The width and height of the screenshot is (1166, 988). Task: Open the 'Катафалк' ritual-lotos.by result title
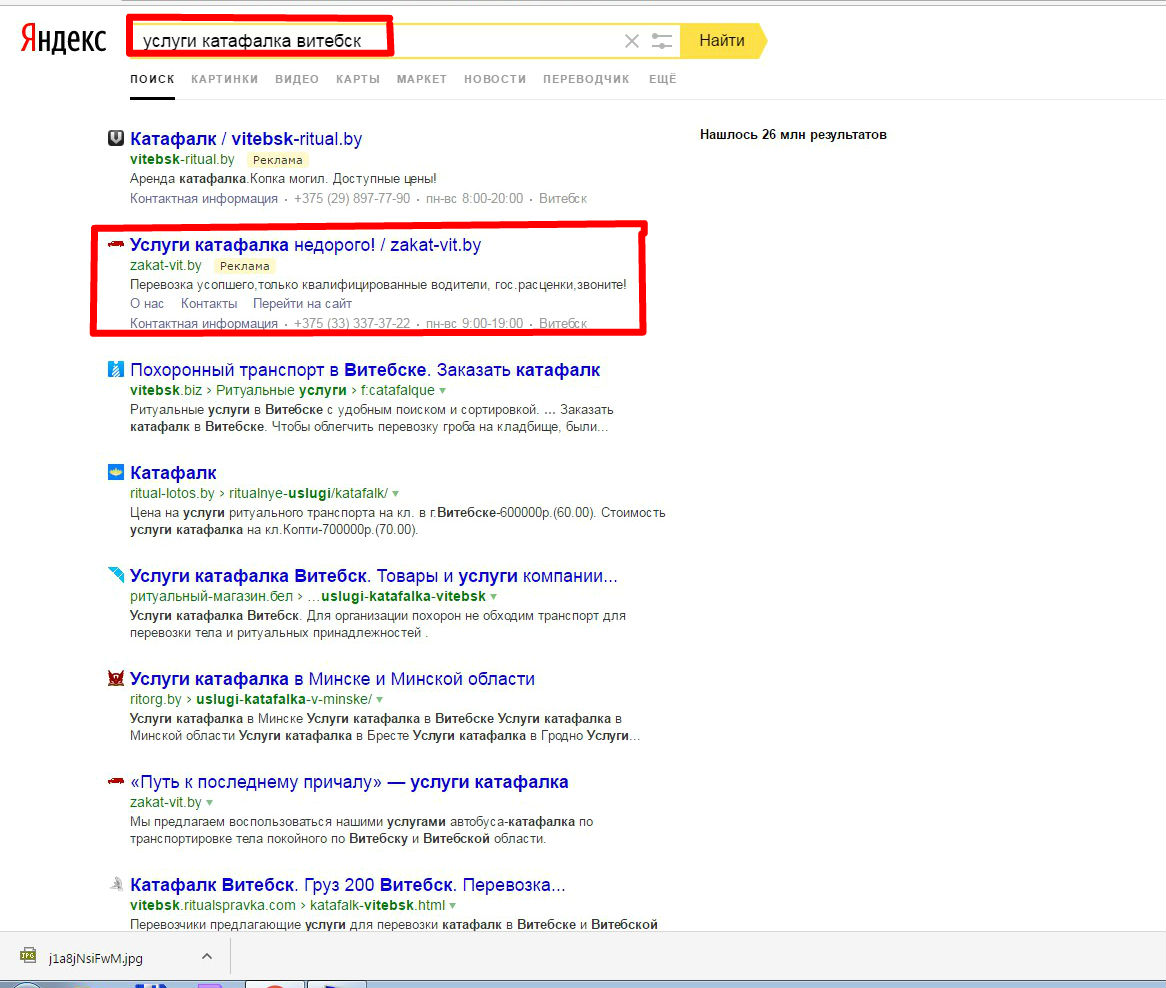173,473
